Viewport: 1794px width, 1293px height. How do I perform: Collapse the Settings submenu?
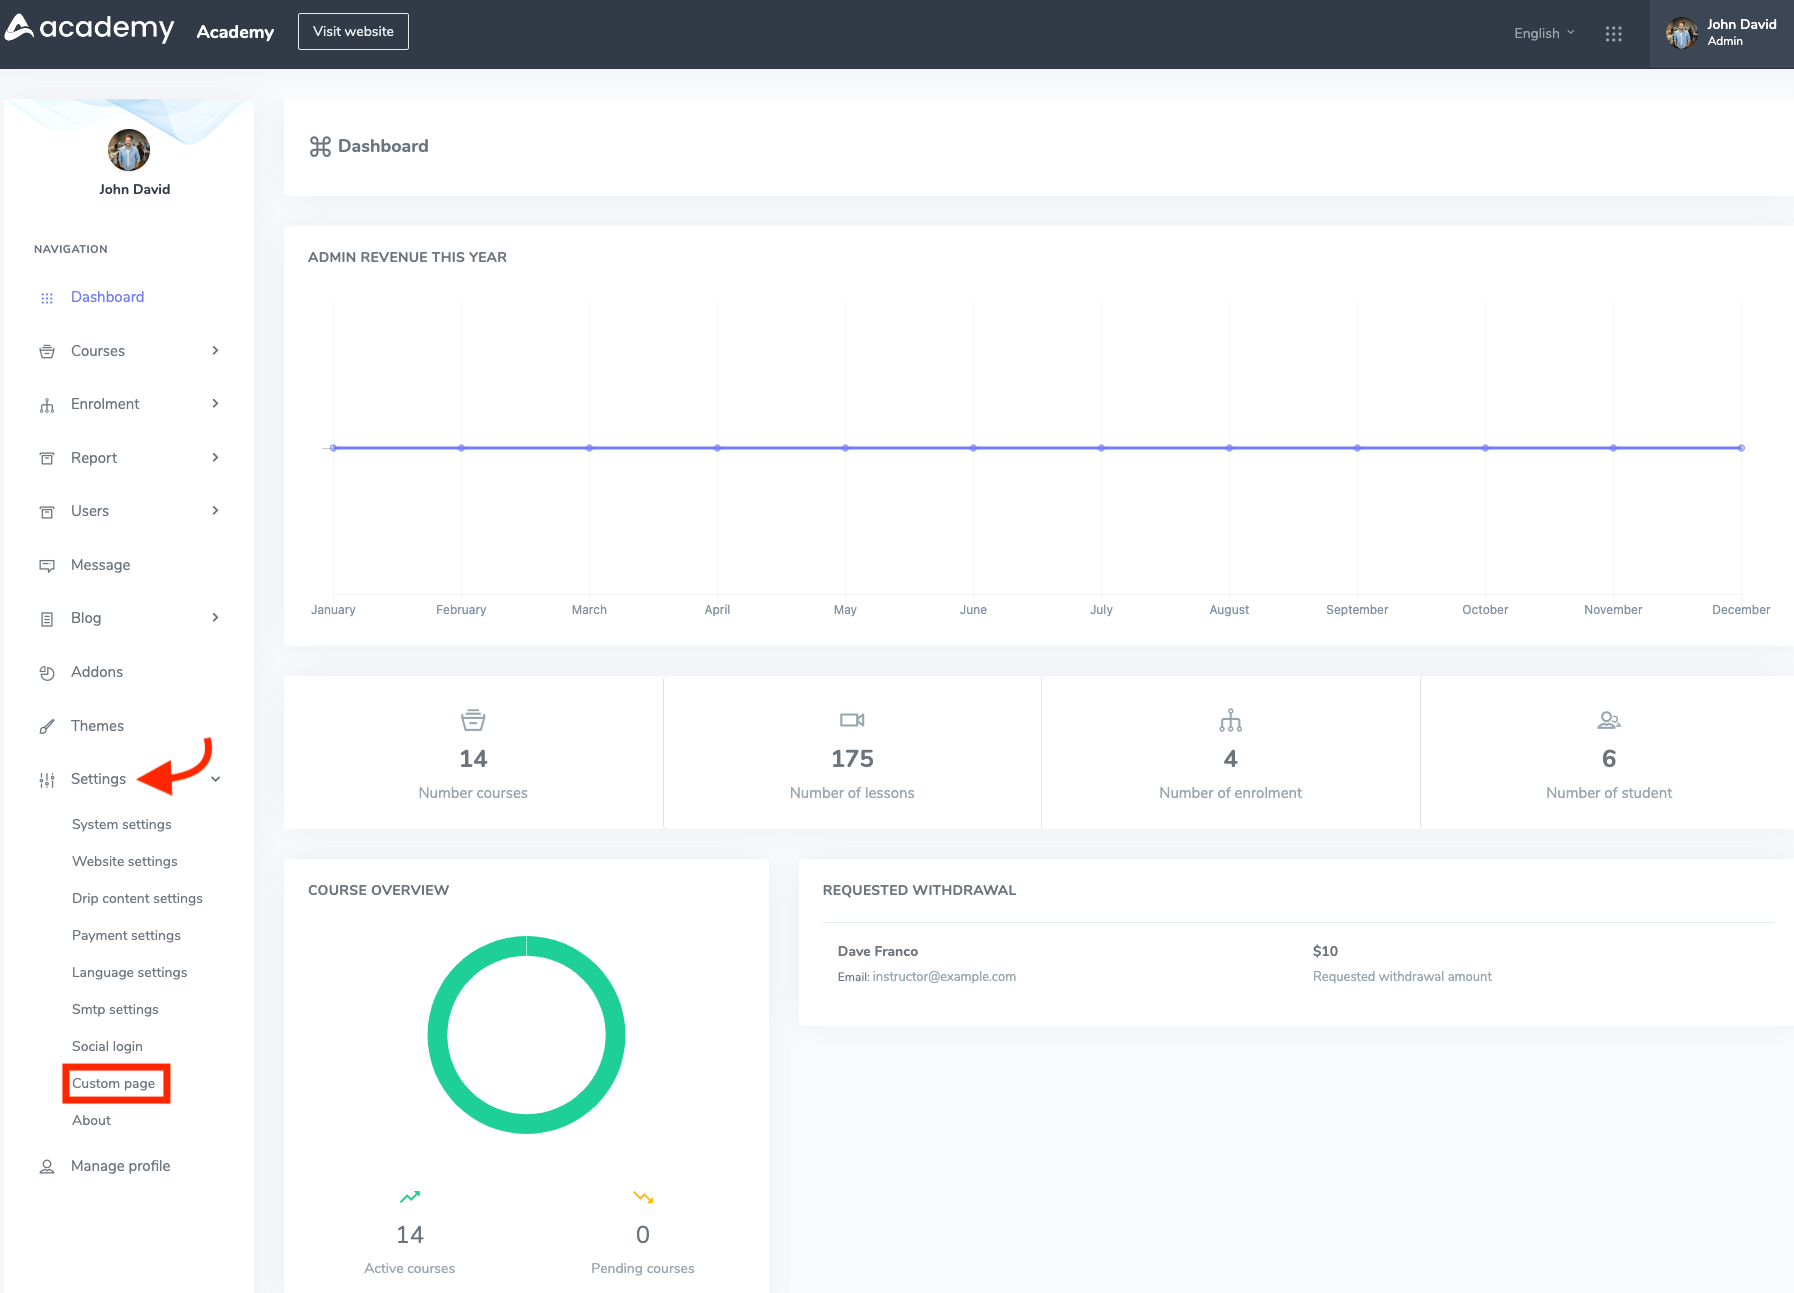[215, 779]
